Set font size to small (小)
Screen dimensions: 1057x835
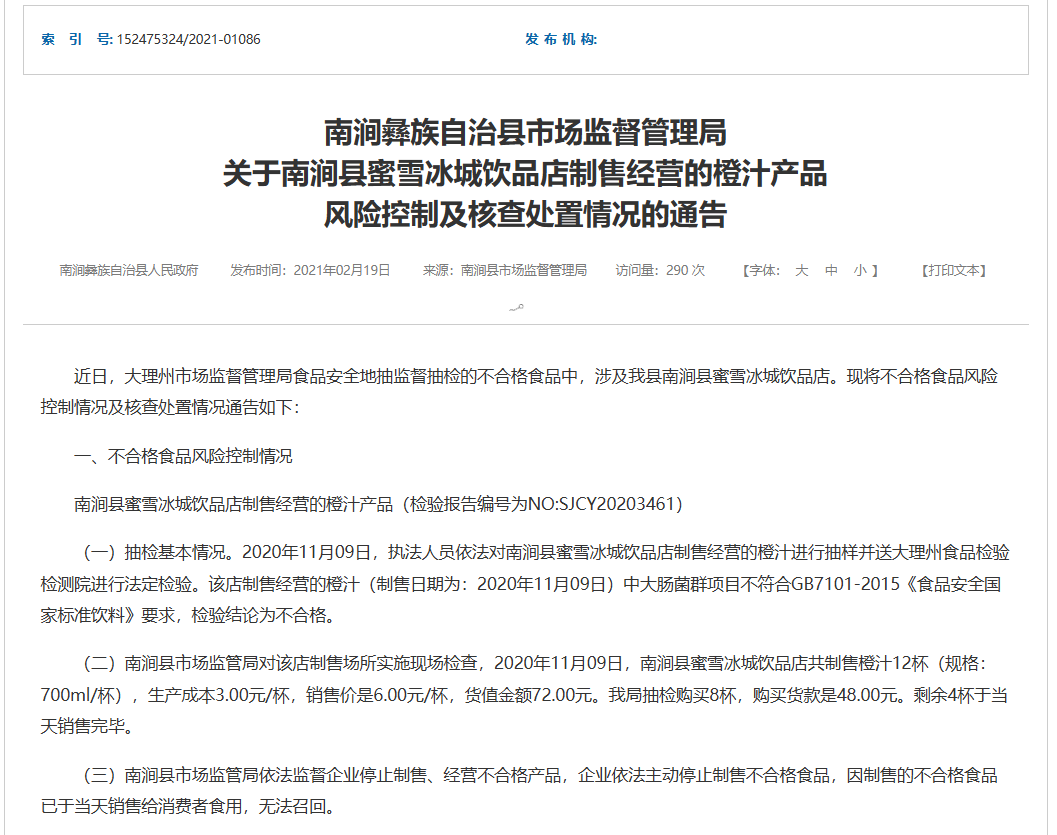point(860,270)
